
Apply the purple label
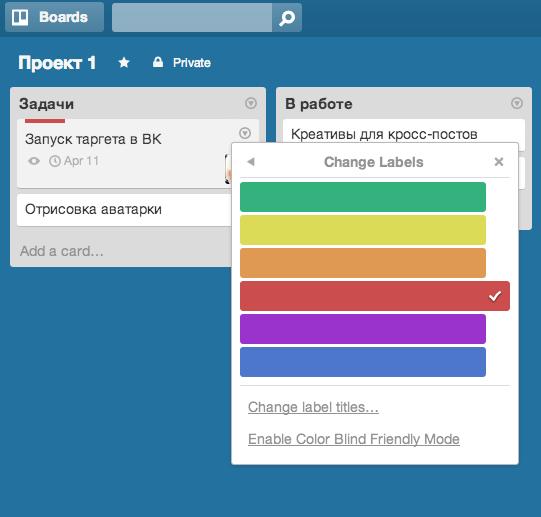[363, 329]
